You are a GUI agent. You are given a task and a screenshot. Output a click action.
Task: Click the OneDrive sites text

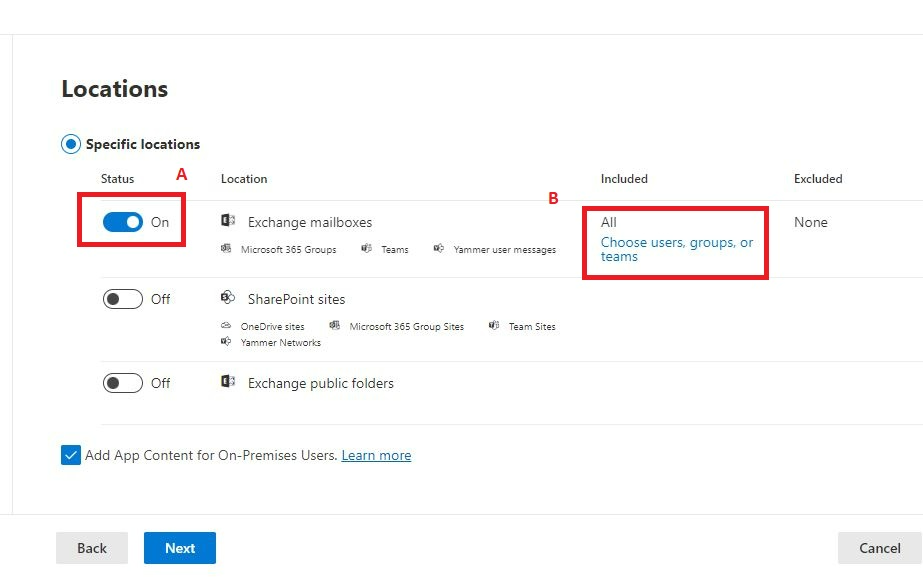(x=273, y=326)
